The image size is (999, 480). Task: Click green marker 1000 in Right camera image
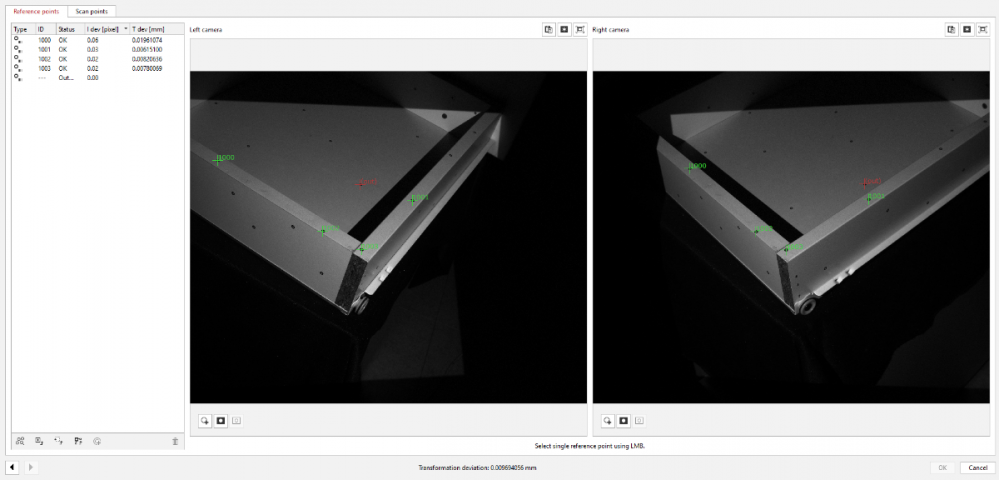click(689, 168)
